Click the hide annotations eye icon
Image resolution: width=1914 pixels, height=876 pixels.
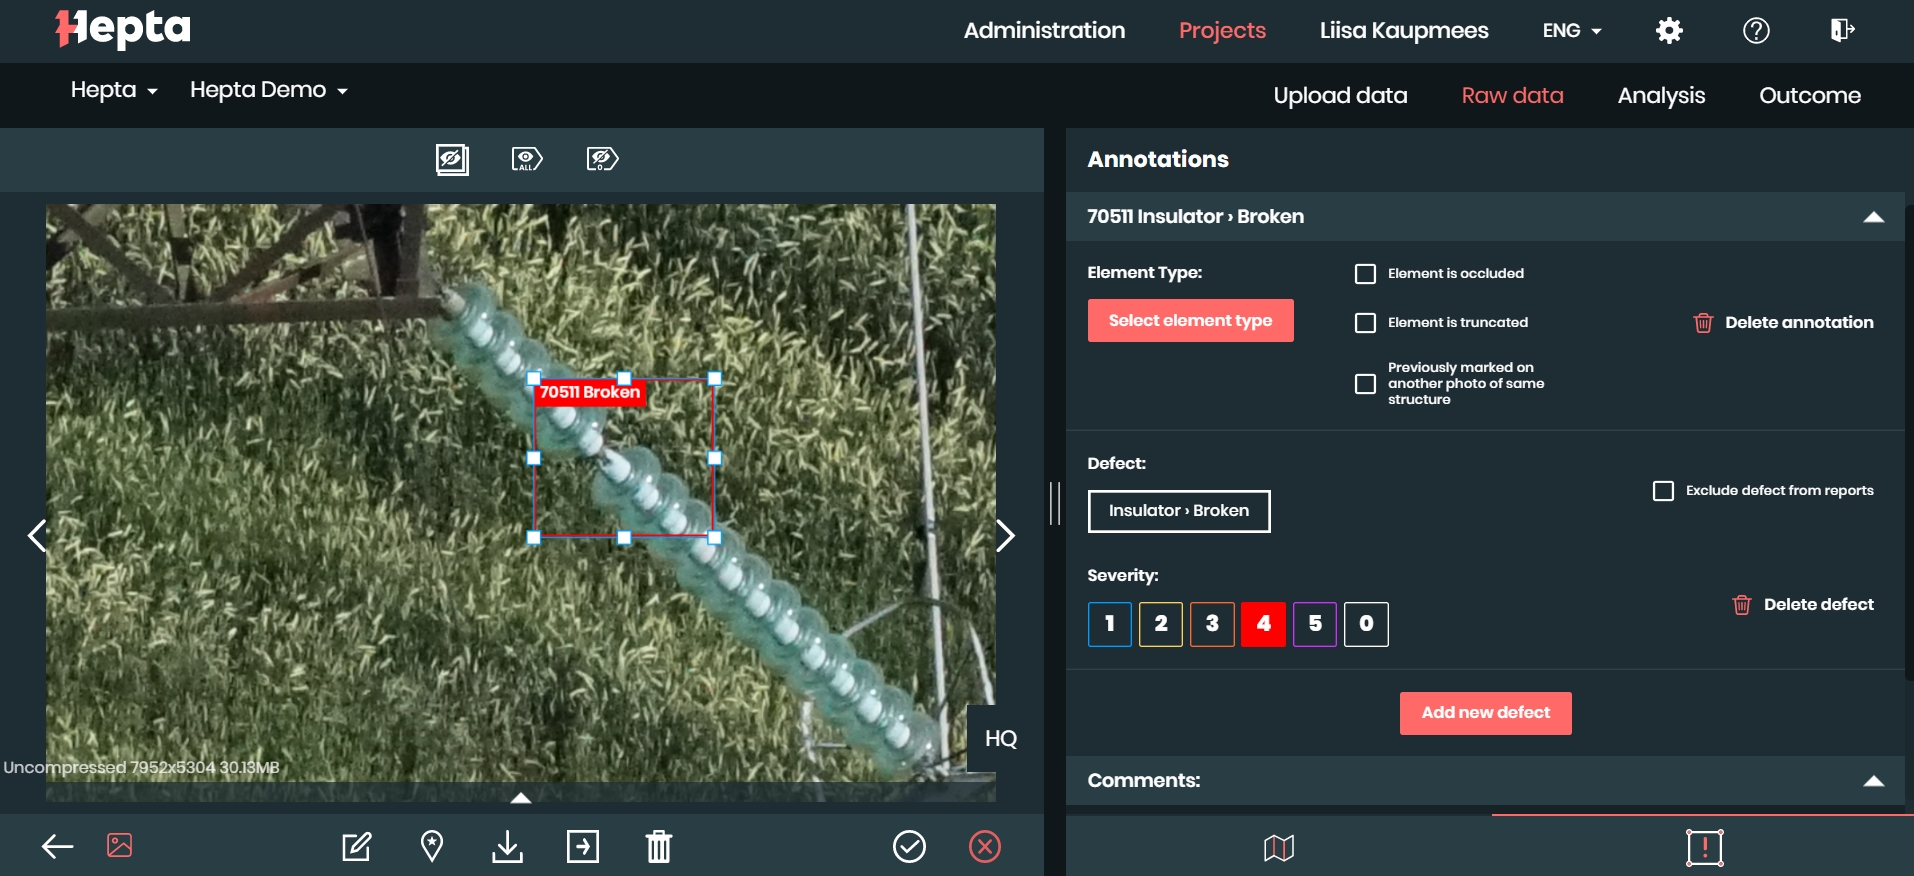click(452, 159)
